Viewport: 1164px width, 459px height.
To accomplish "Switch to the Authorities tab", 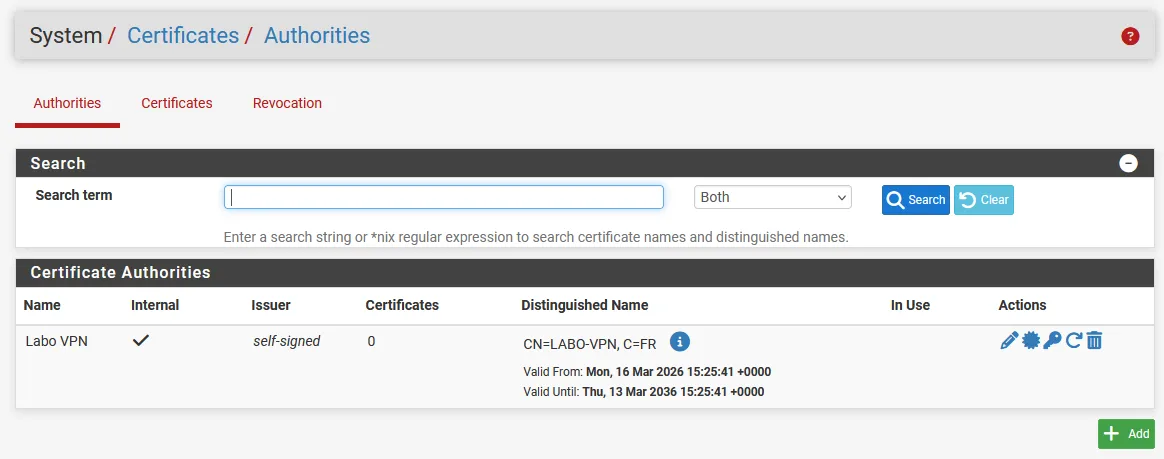I will coord(67,103).
